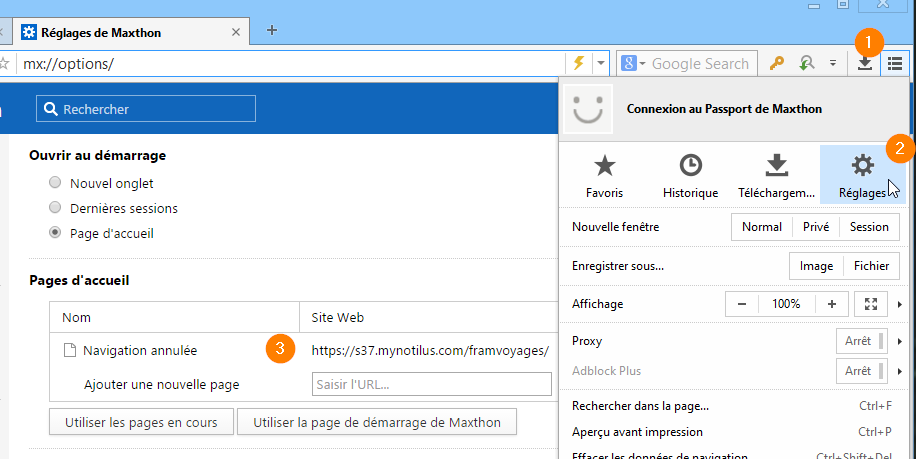Open a Normal new window
The width and height of the screenshot is (916, 459).
[x=762, y=227]
